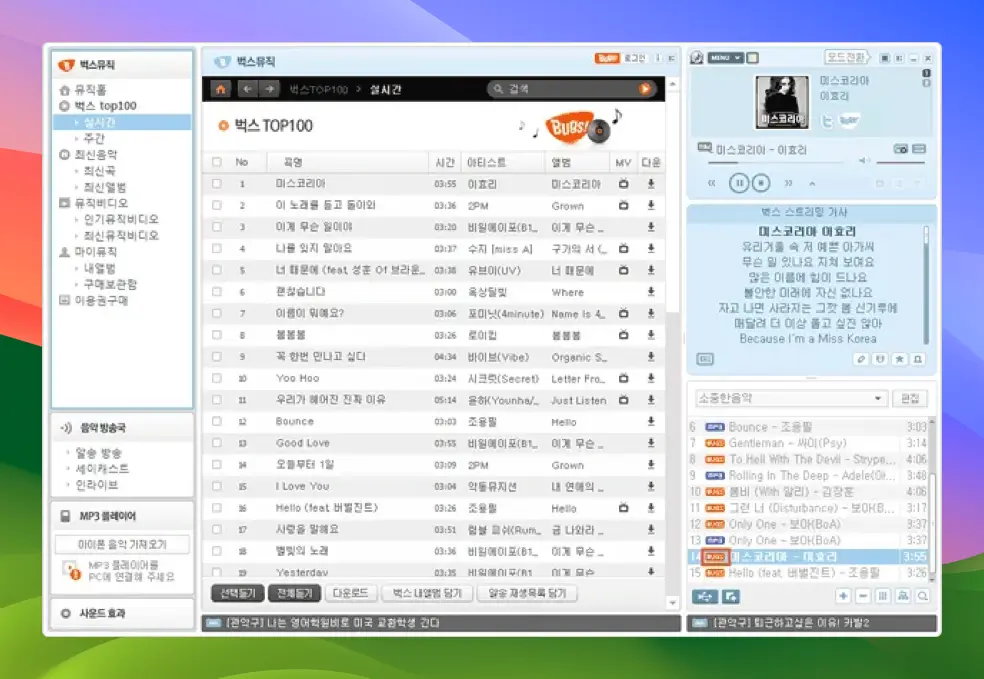Image resolution: width=984 pixels, height=679 pixels.
Task: Check the box for track 10 Yoo Hoo
Action: pyautogui.click(x=217, y=379)
